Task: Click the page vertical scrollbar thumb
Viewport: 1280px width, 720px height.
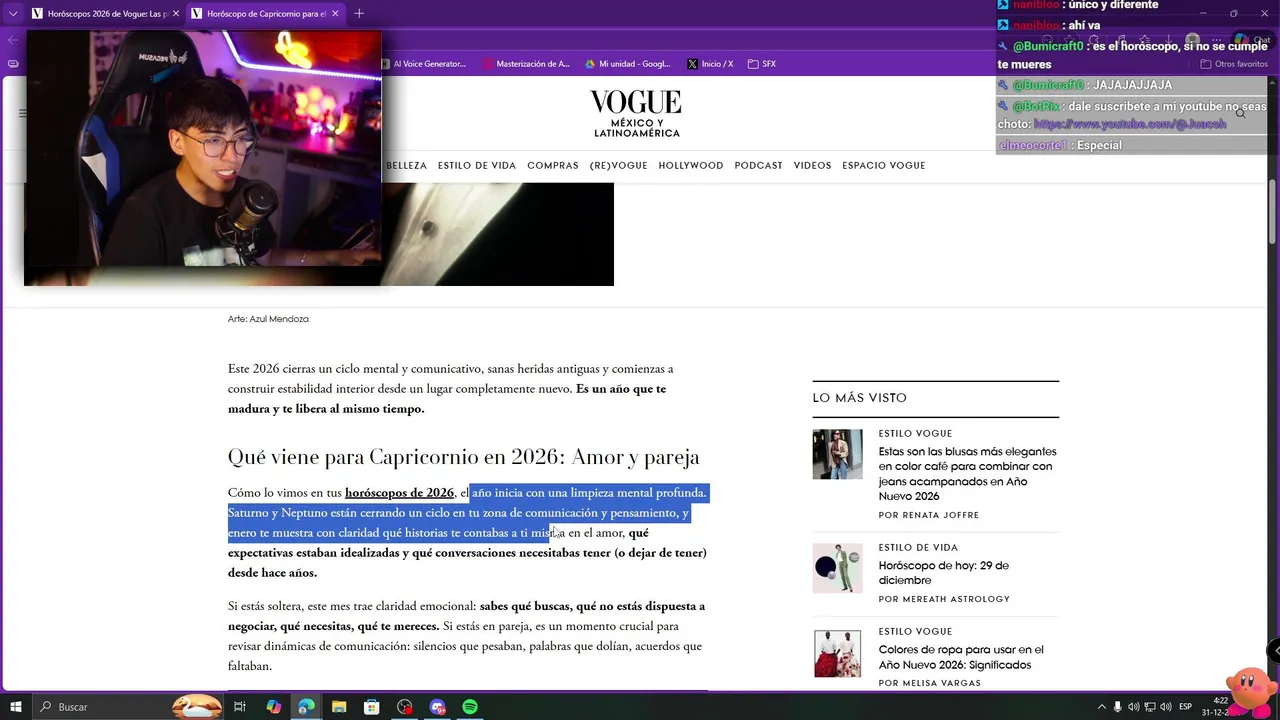Action: pyautogui.click(x=1272, y=210)
